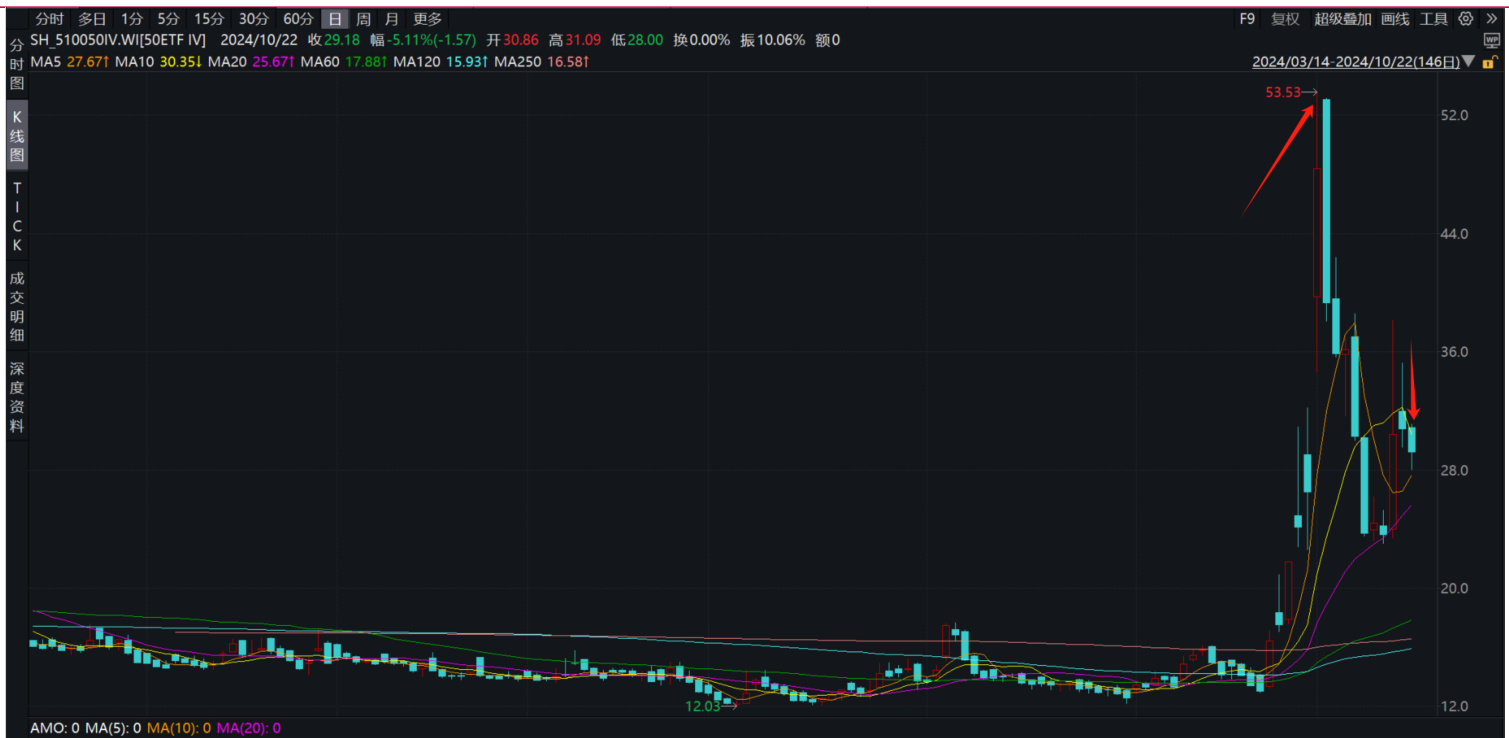Open the 工具 tools menu
The height and width of the screenshot is (738, 1509).
click(1434, 19)
